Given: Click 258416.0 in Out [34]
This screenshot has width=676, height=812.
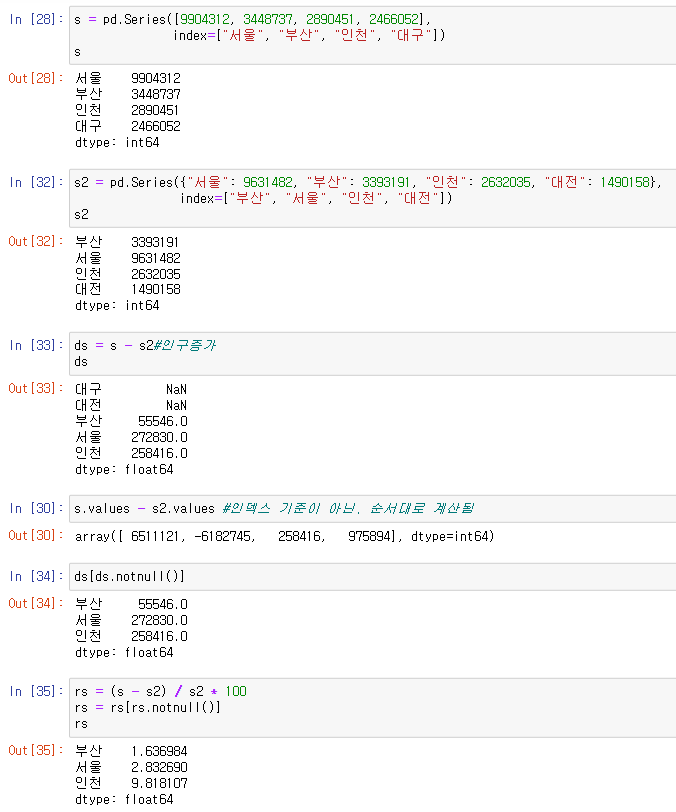Looking at the screenshot, I should pos(160,636).
